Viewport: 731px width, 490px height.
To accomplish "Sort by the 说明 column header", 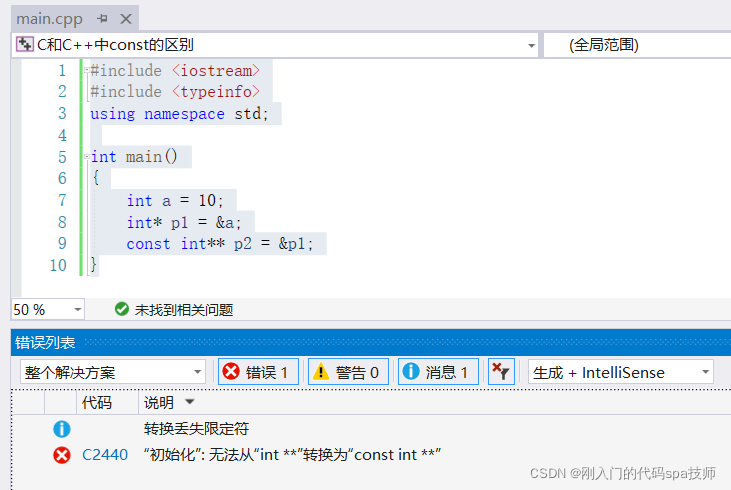I will pyautogui.click(x=159, y=402).
